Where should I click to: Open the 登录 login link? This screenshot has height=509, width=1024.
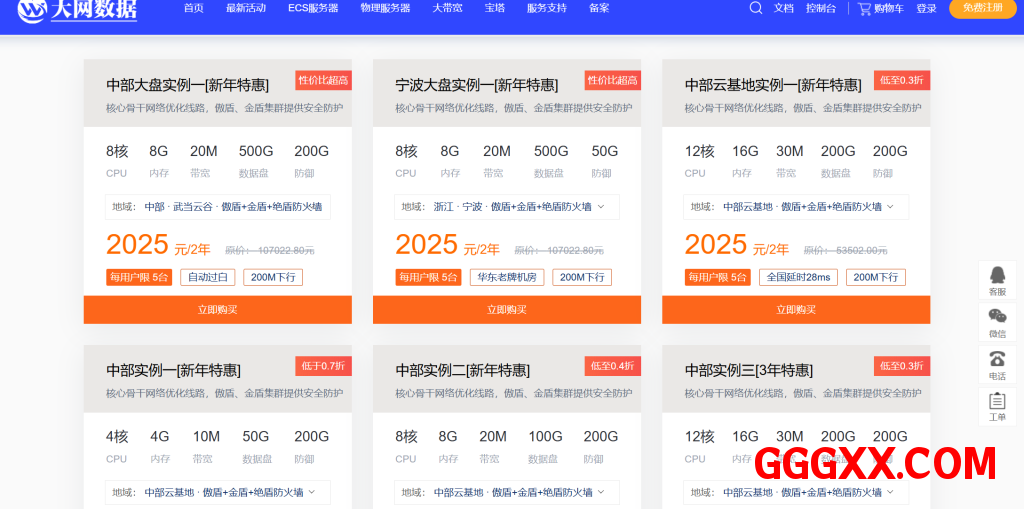point(926,8)
